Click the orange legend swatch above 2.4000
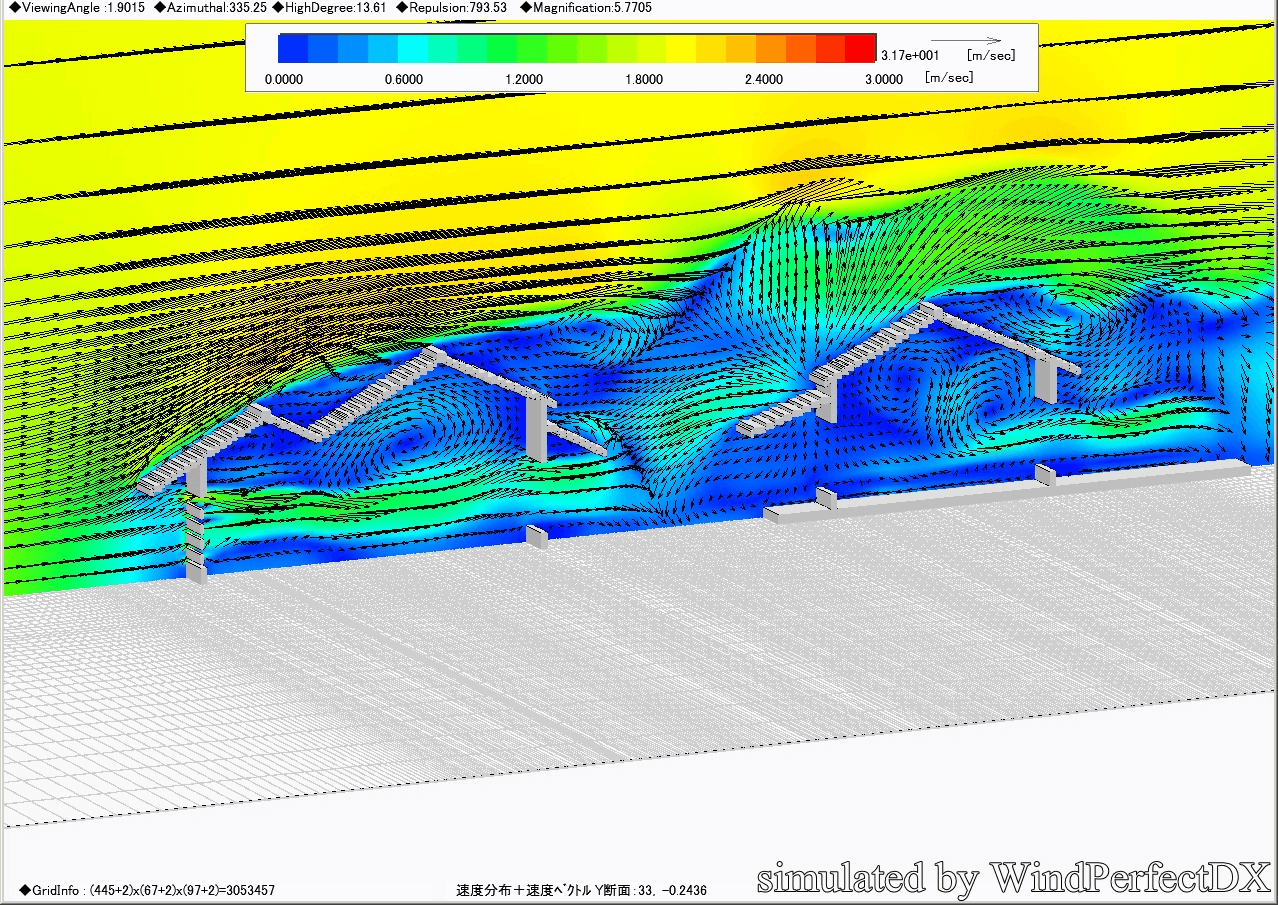Screen dimensions: 1278x905 coord(770,49)
